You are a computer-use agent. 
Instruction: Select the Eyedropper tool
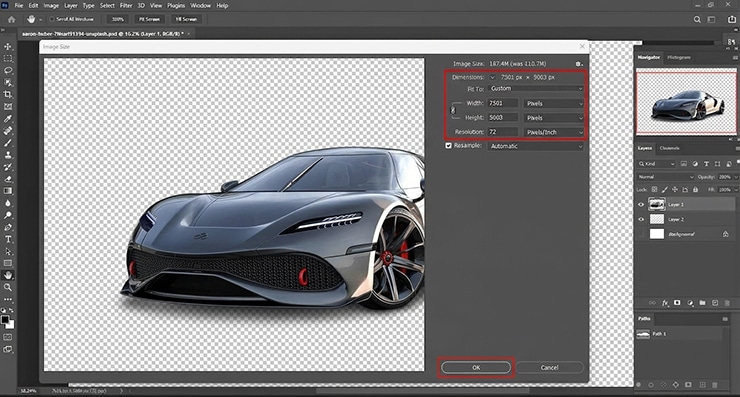(x=8, y=119)
